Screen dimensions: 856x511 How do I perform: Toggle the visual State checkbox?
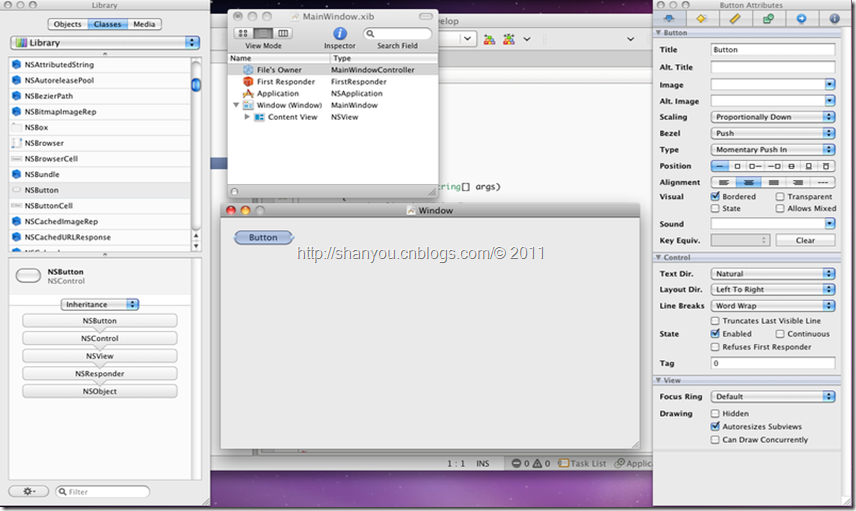pos(715,209)
